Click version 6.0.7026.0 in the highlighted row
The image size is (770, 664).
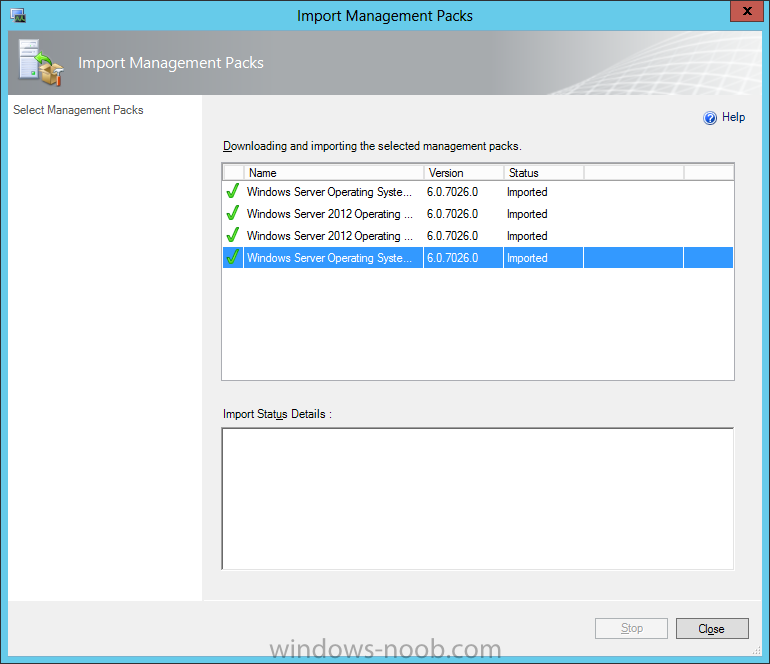click(452, 258)
